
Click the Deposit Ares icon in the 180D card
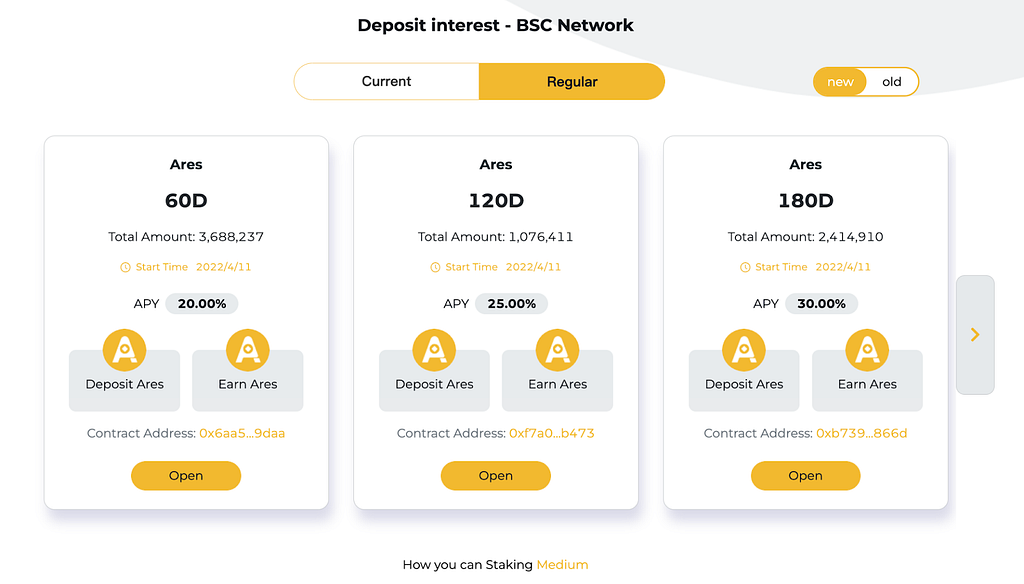coord(744,350)
